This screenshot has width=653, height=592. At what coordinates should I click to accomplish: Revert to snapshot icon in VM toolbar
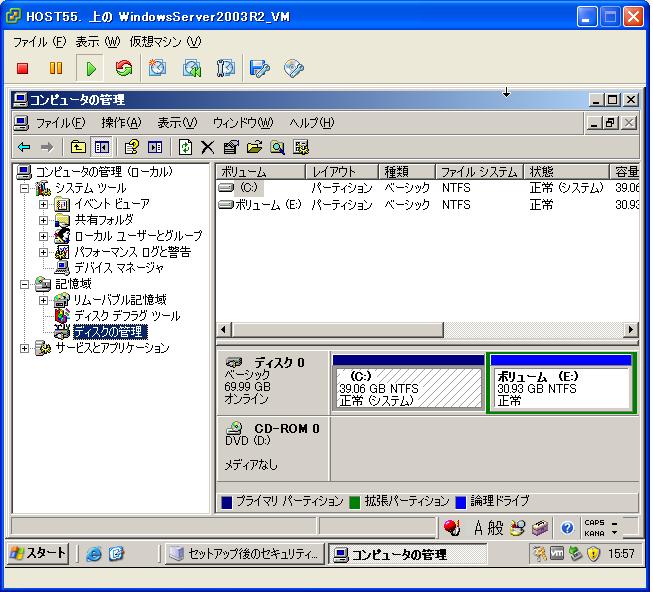[x=192, y=68]
